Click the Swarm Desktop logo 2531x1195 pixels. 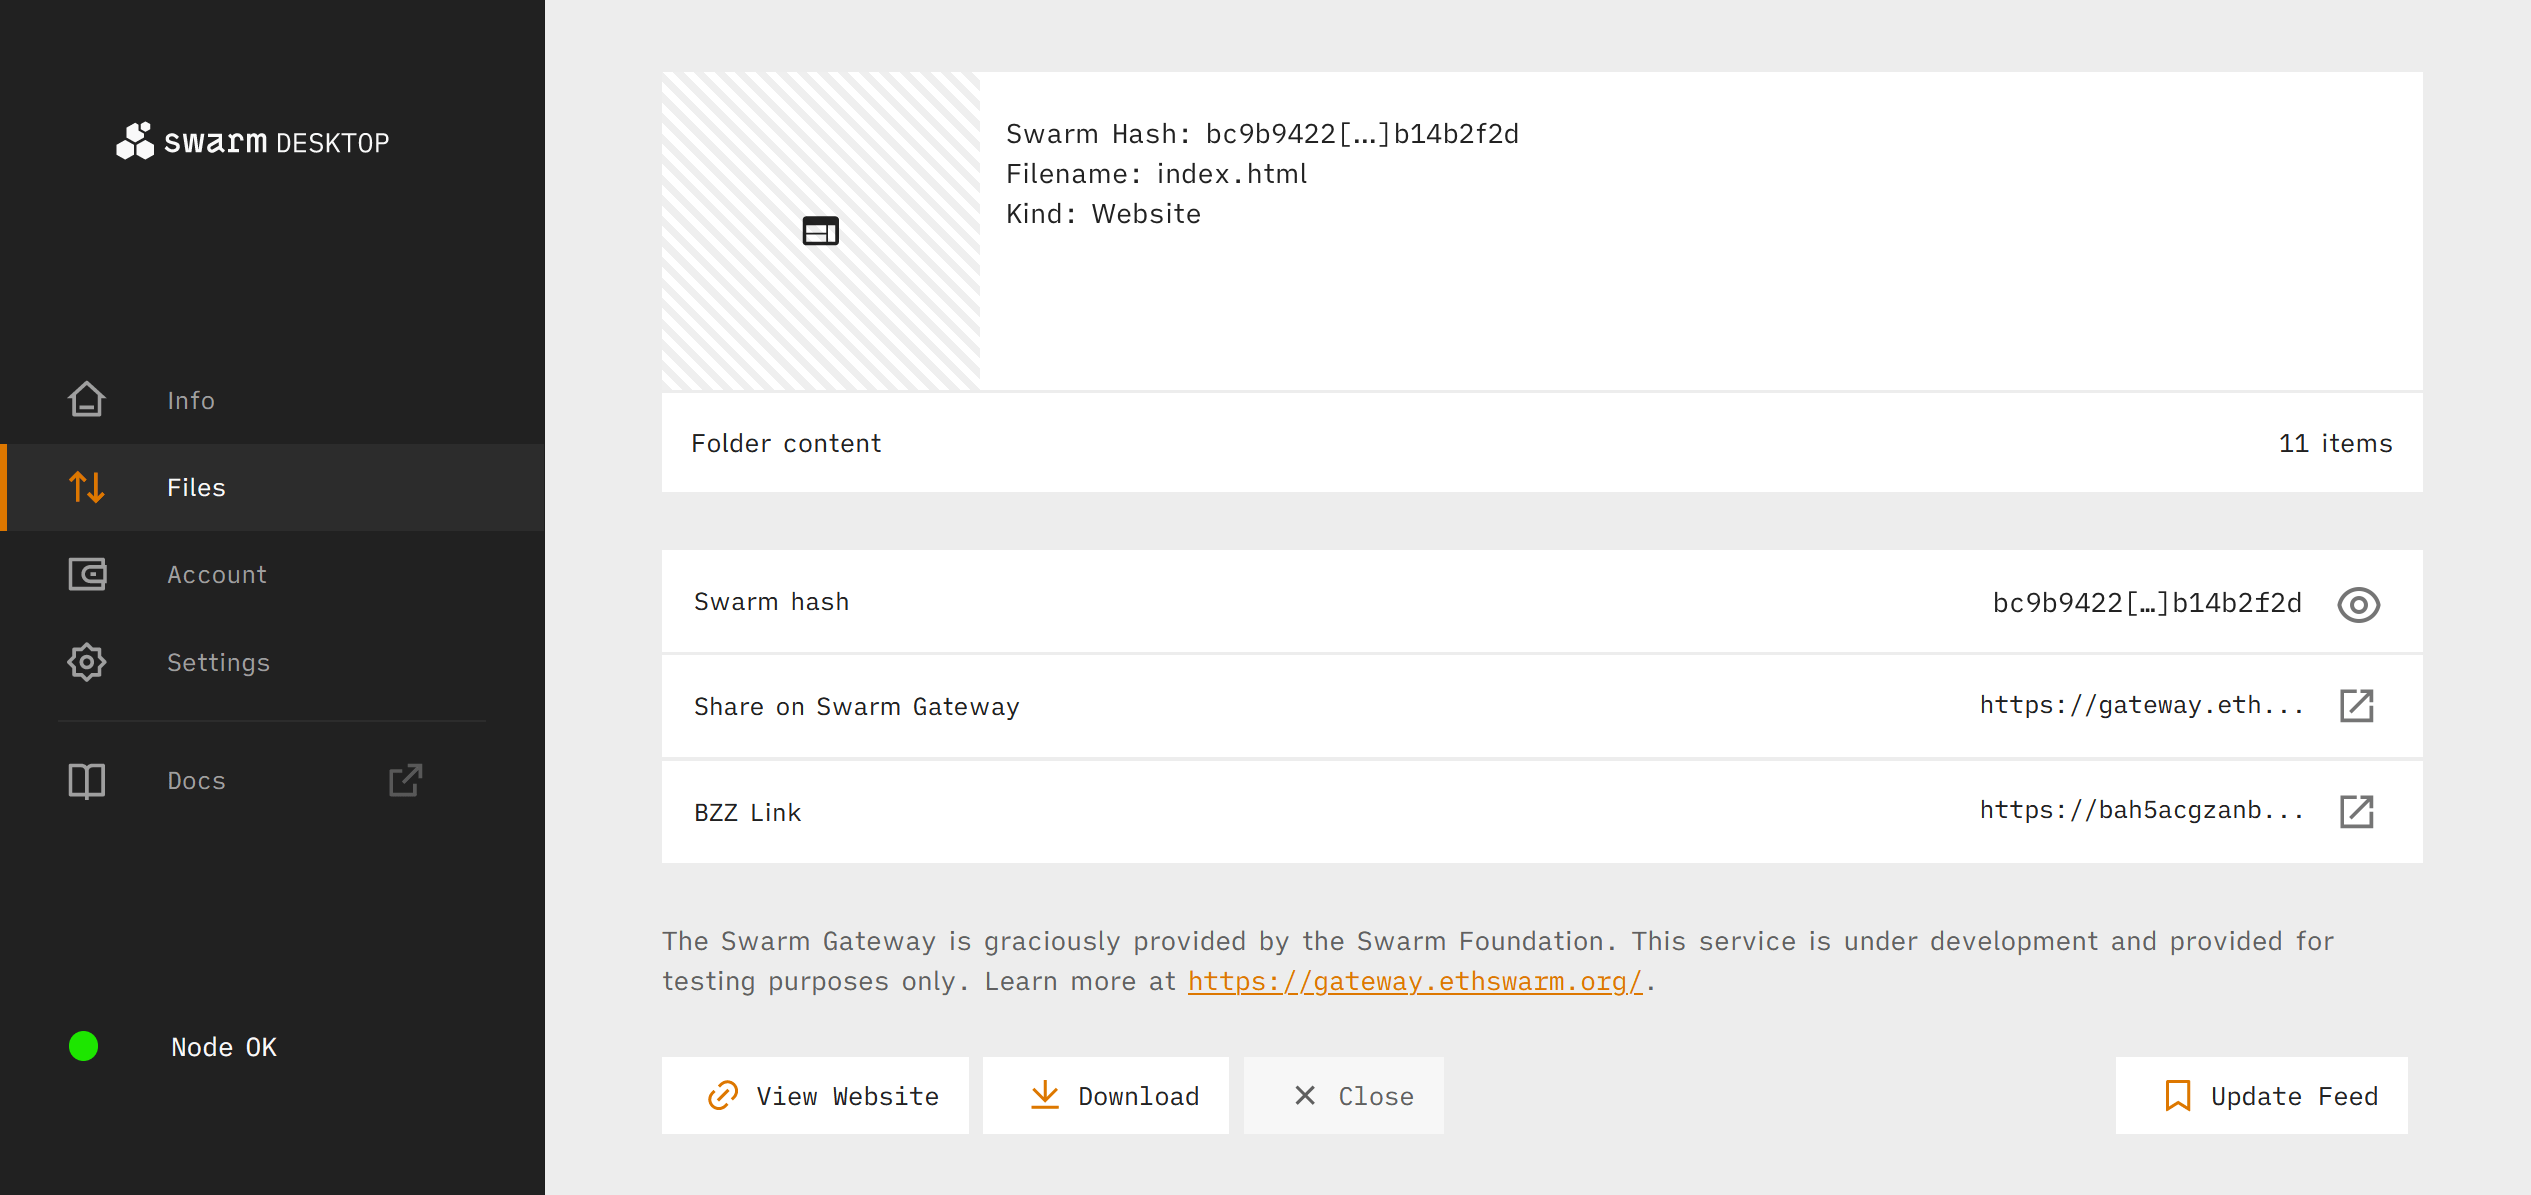point(253,142)
